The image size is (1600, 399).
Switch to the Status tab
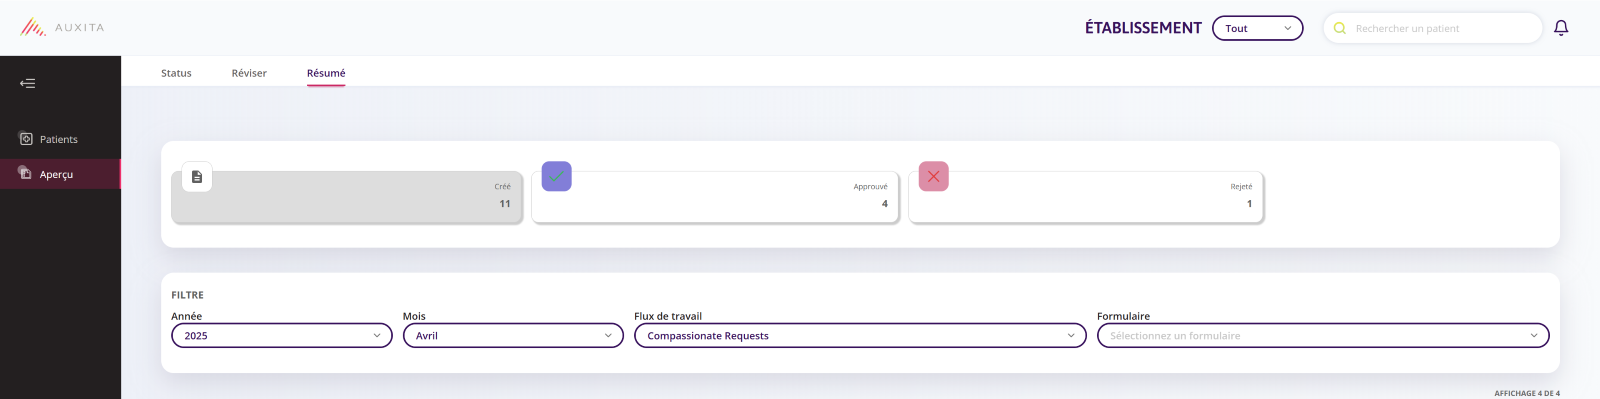click(176, 73)
